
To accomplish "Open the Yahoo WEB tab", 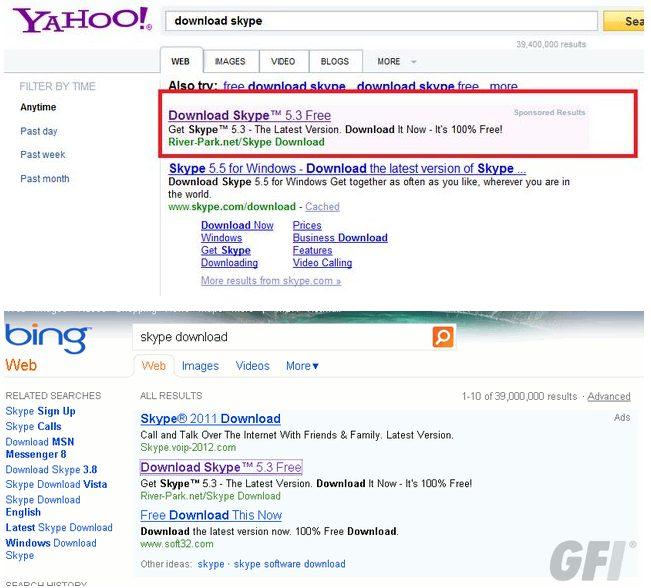I will [x=180, y=61].
